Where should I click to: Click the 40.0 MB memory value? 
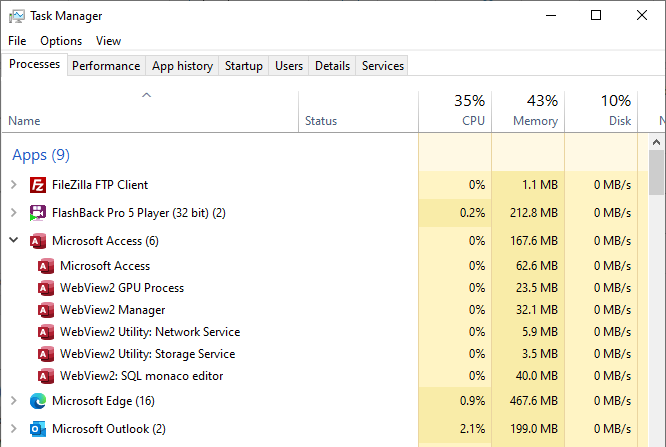tap(536, 376)
